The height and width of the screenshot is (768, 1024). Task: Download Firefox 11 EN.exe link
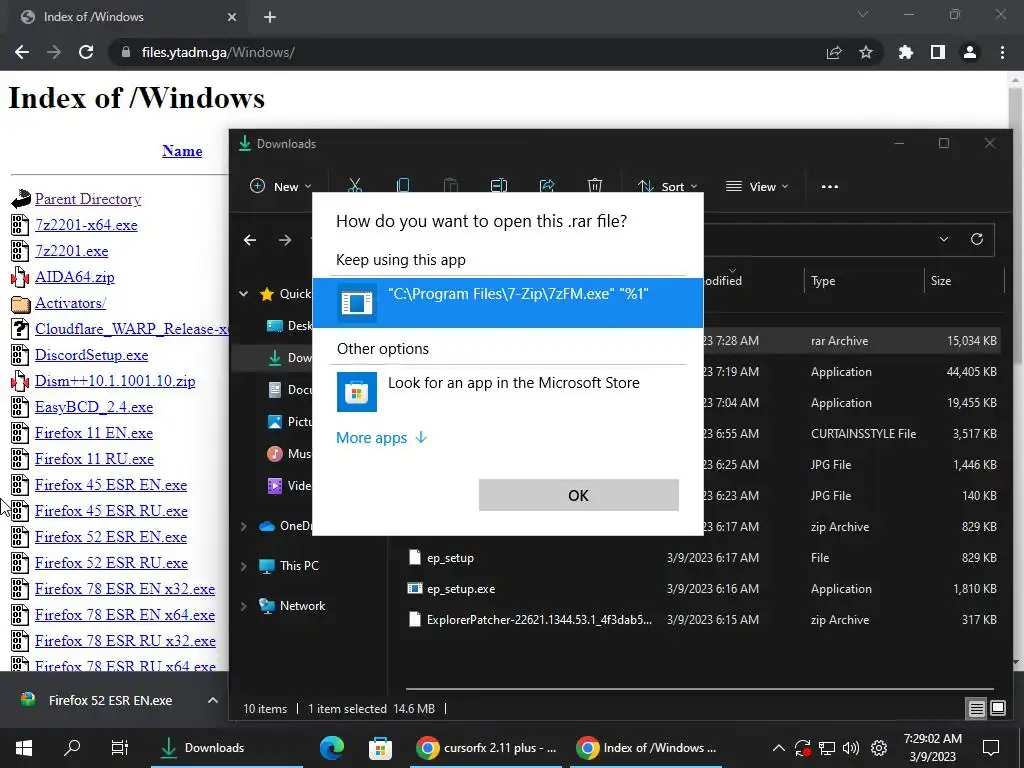click(94, 433)
